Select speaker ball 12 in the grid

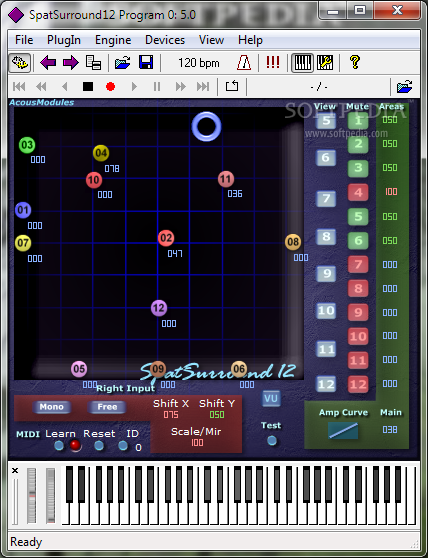[x=159, y=308]
